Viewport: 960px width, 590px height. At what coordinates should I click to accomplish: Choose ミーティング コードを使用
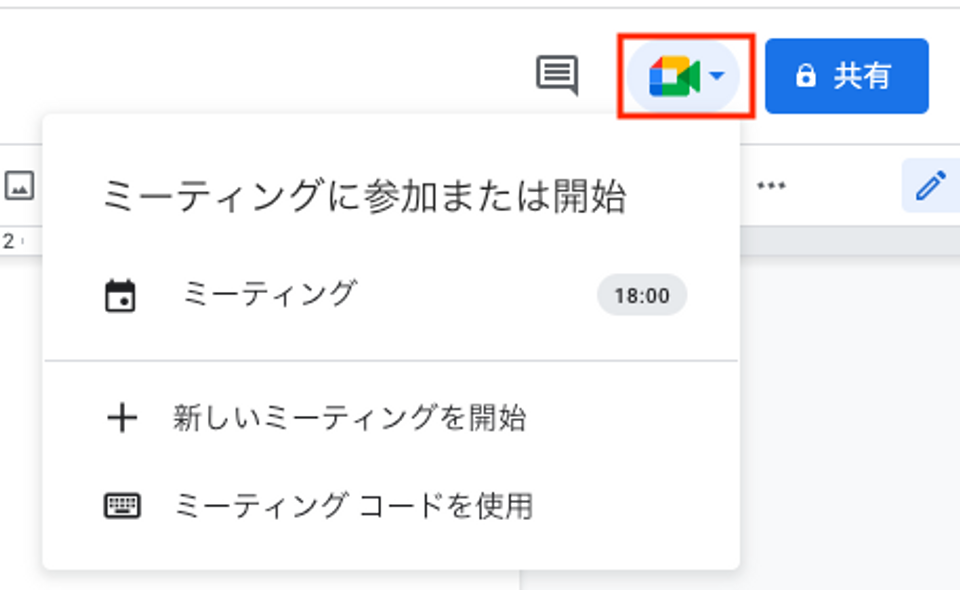pos(353,506)
